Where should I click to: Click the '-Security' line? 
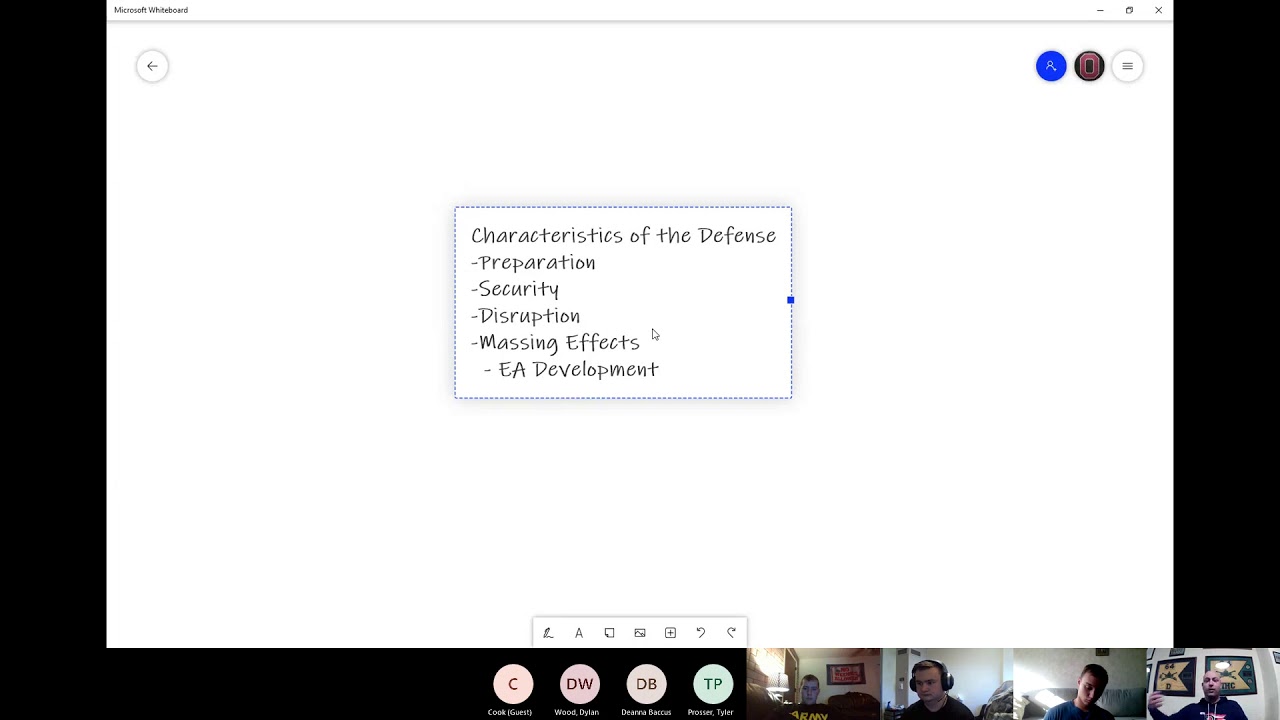[515, 289]
